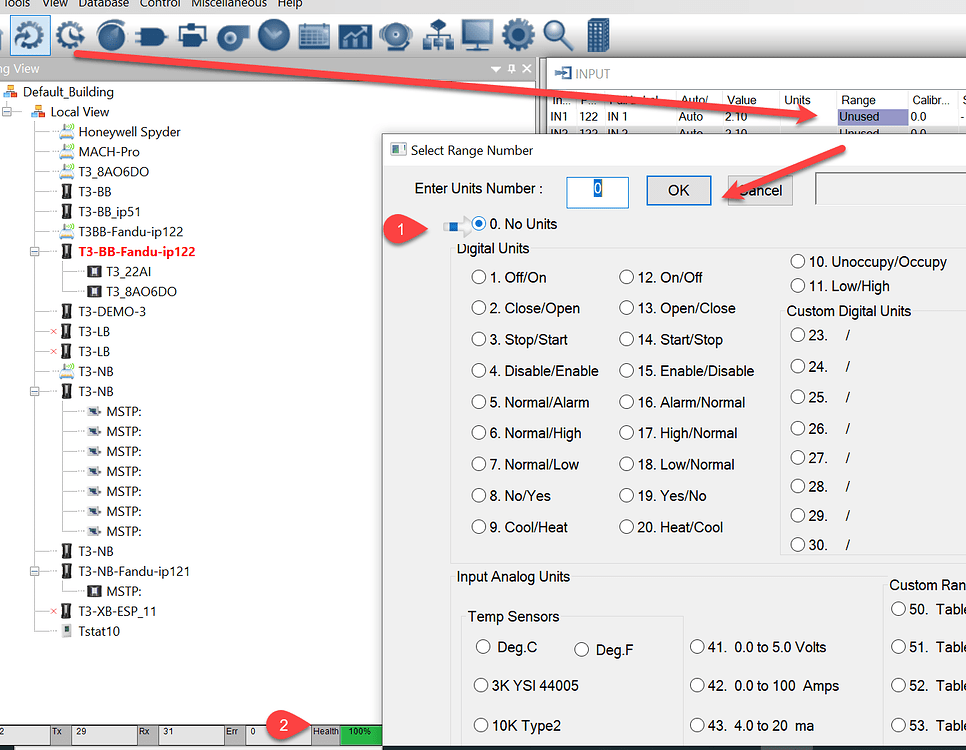Activate the Search magnifier icon

click(x=558, y=34)
